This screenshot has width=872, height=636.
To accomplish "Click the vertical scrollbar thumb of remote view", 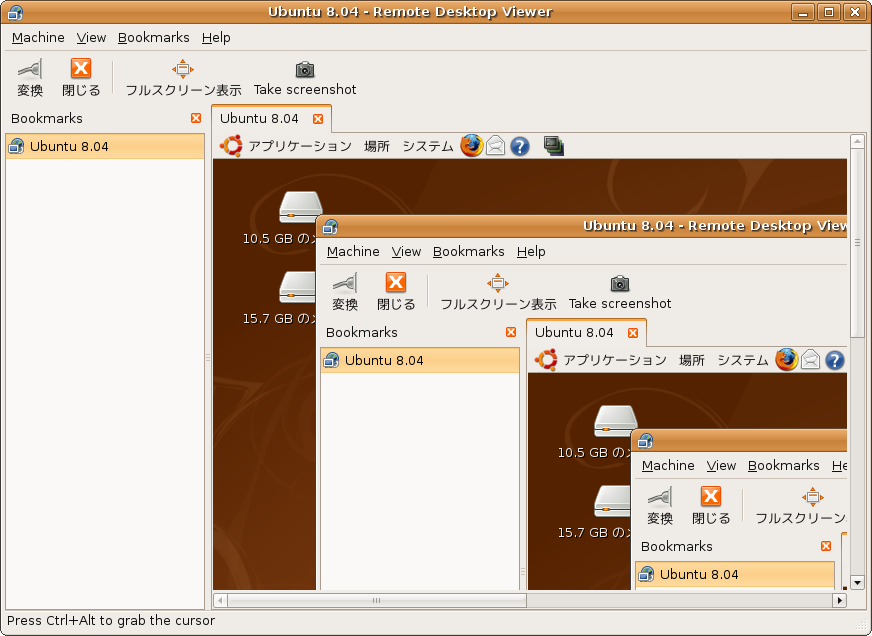I will click(x=857, y=243).
